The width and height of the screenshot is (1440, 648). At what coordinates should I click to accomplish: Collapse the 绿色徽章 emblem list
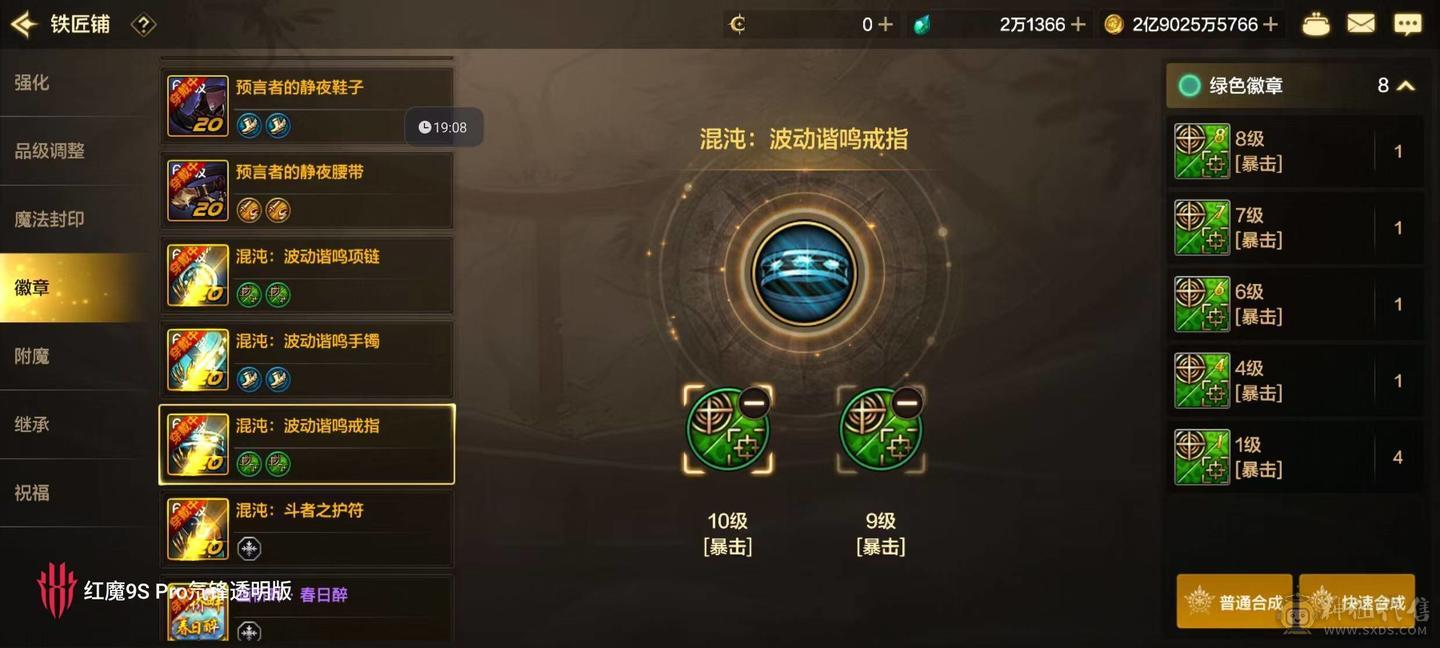point(1406,86)
